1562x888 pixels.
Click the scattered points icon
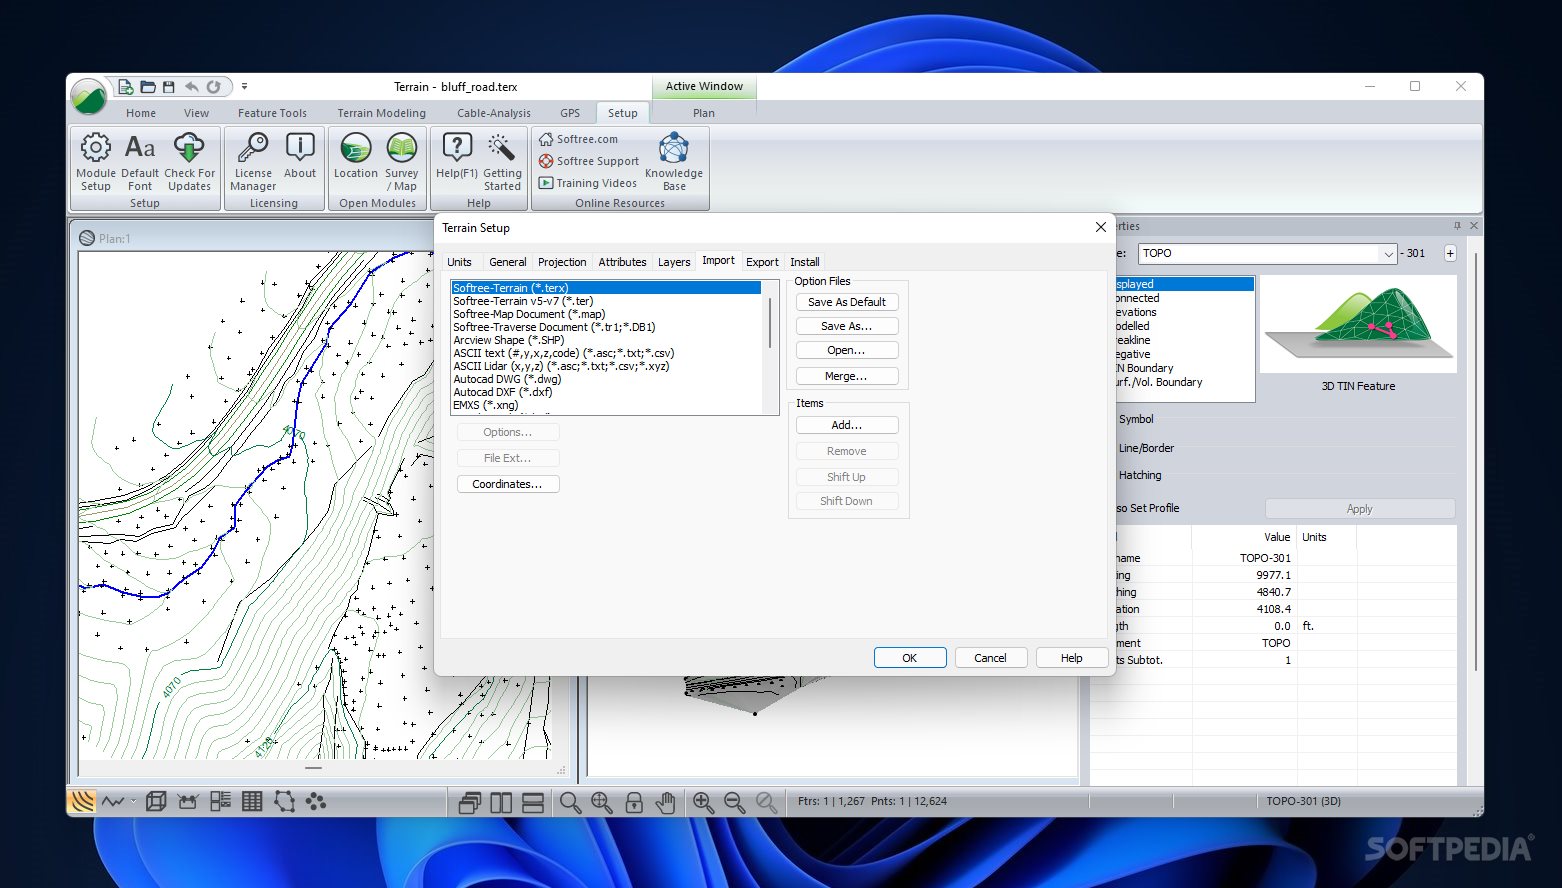click(316, 801)
